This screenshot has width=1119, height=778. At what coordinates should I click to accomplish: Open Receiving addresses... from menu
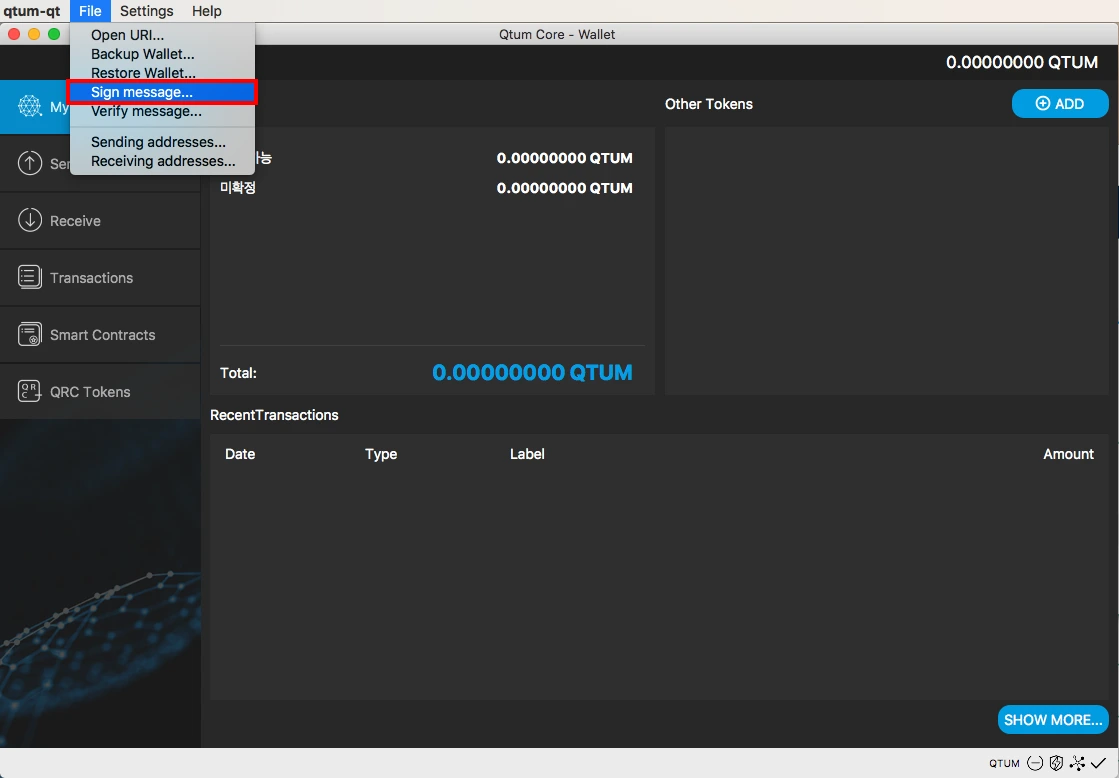[162, 161]
